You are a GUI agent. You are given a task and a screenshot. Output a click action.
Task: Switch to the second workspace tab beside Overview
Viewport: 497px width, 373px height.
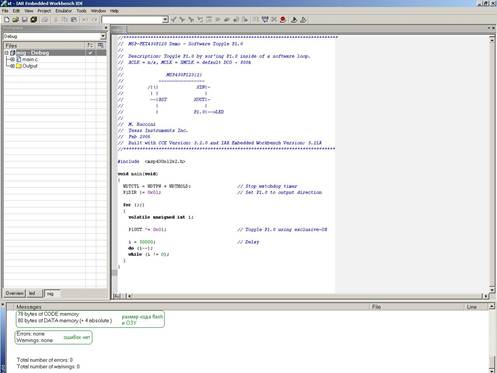tap(34, 293)
